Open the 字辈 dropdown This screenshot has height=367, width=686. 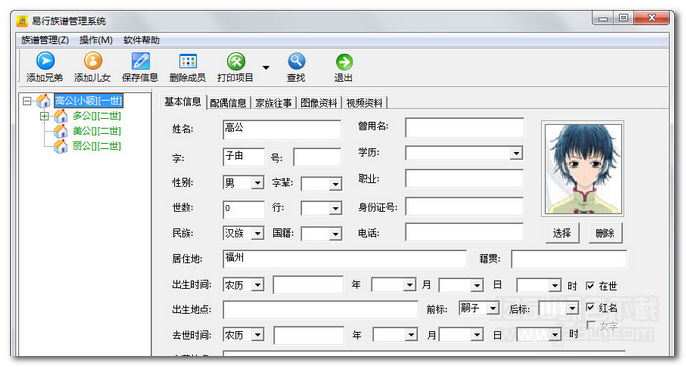click(x=335, y=184)
